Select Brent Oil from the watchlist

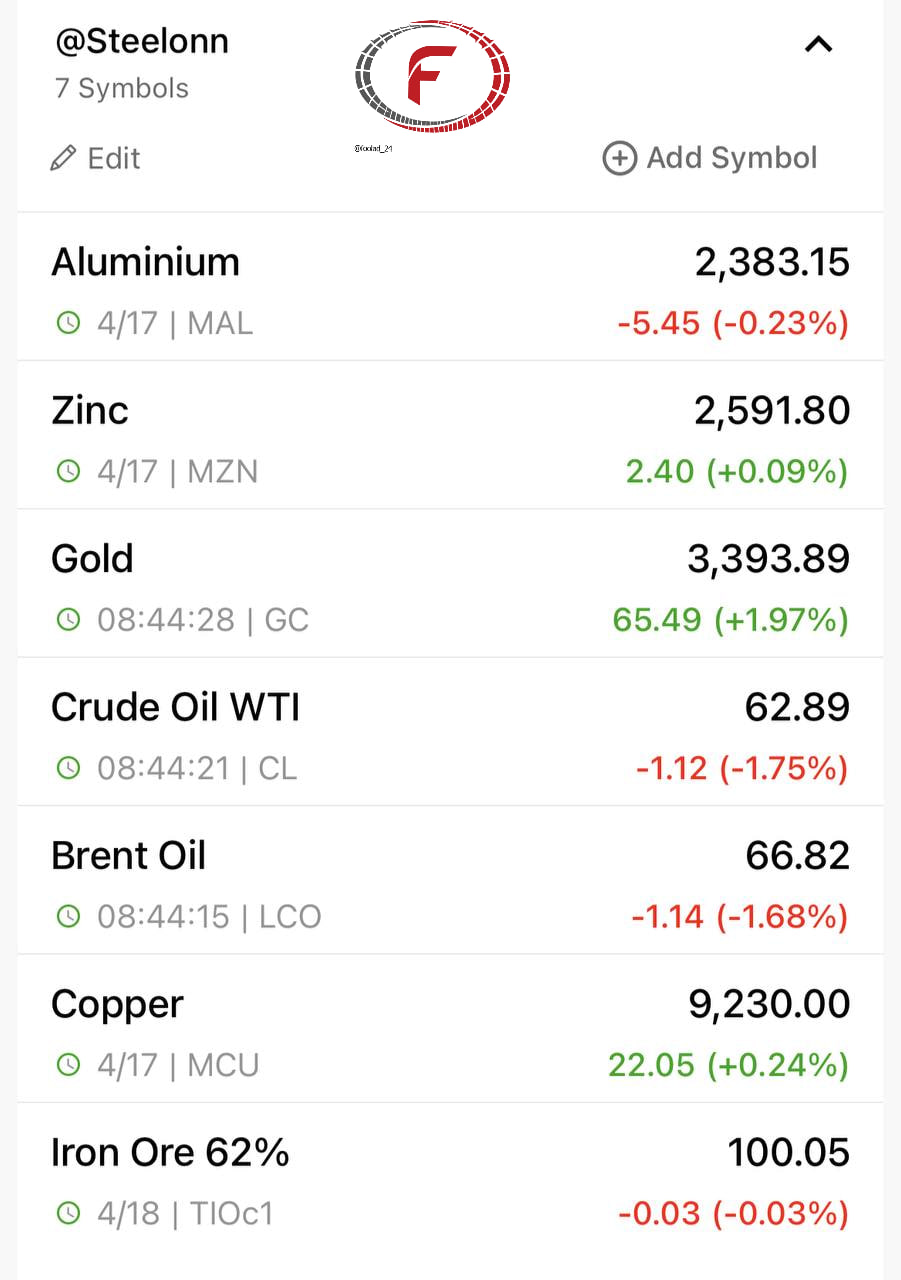point(129,856)
